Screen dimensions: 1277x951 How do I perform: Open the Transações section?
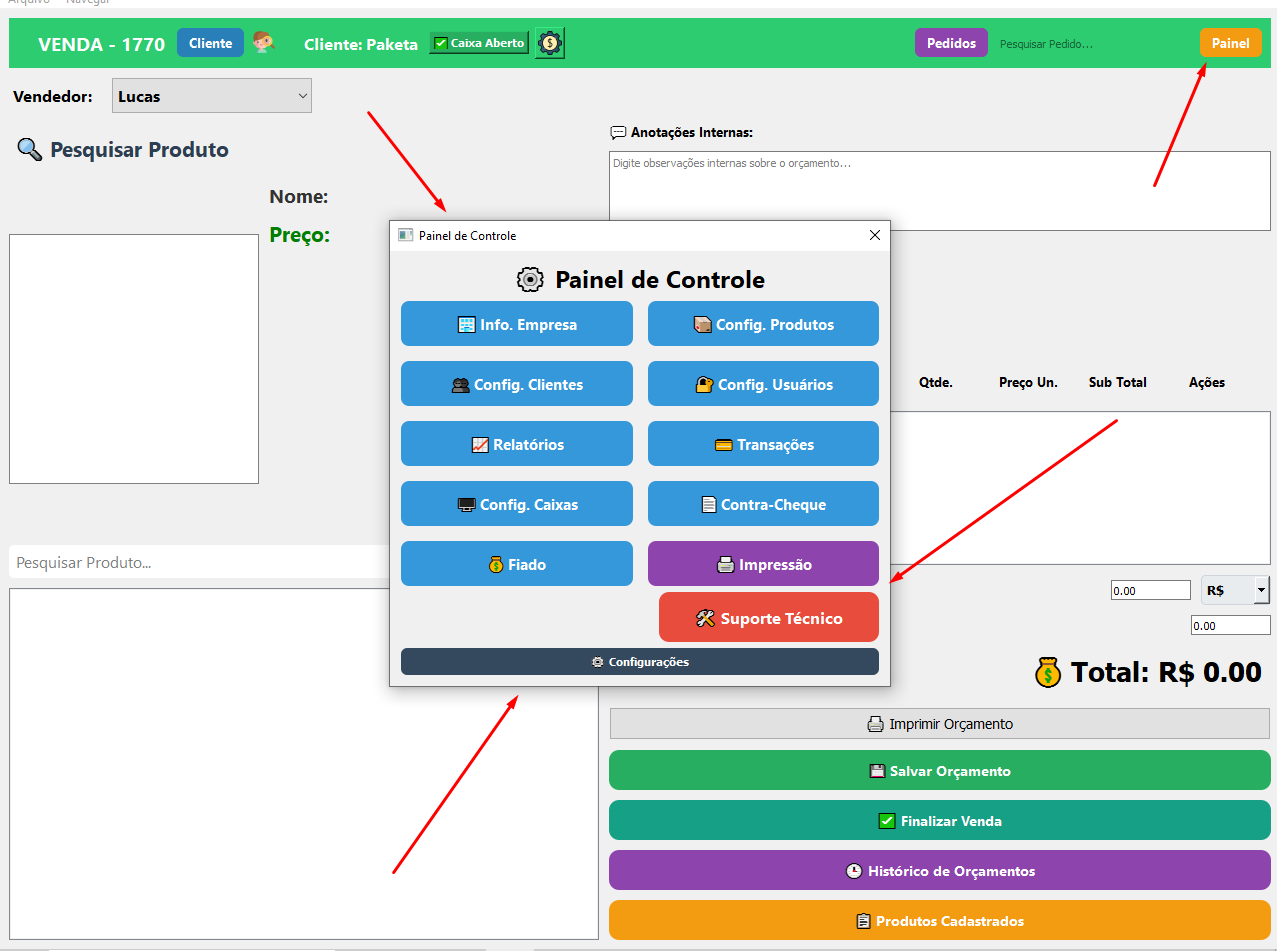coord(763,444)
